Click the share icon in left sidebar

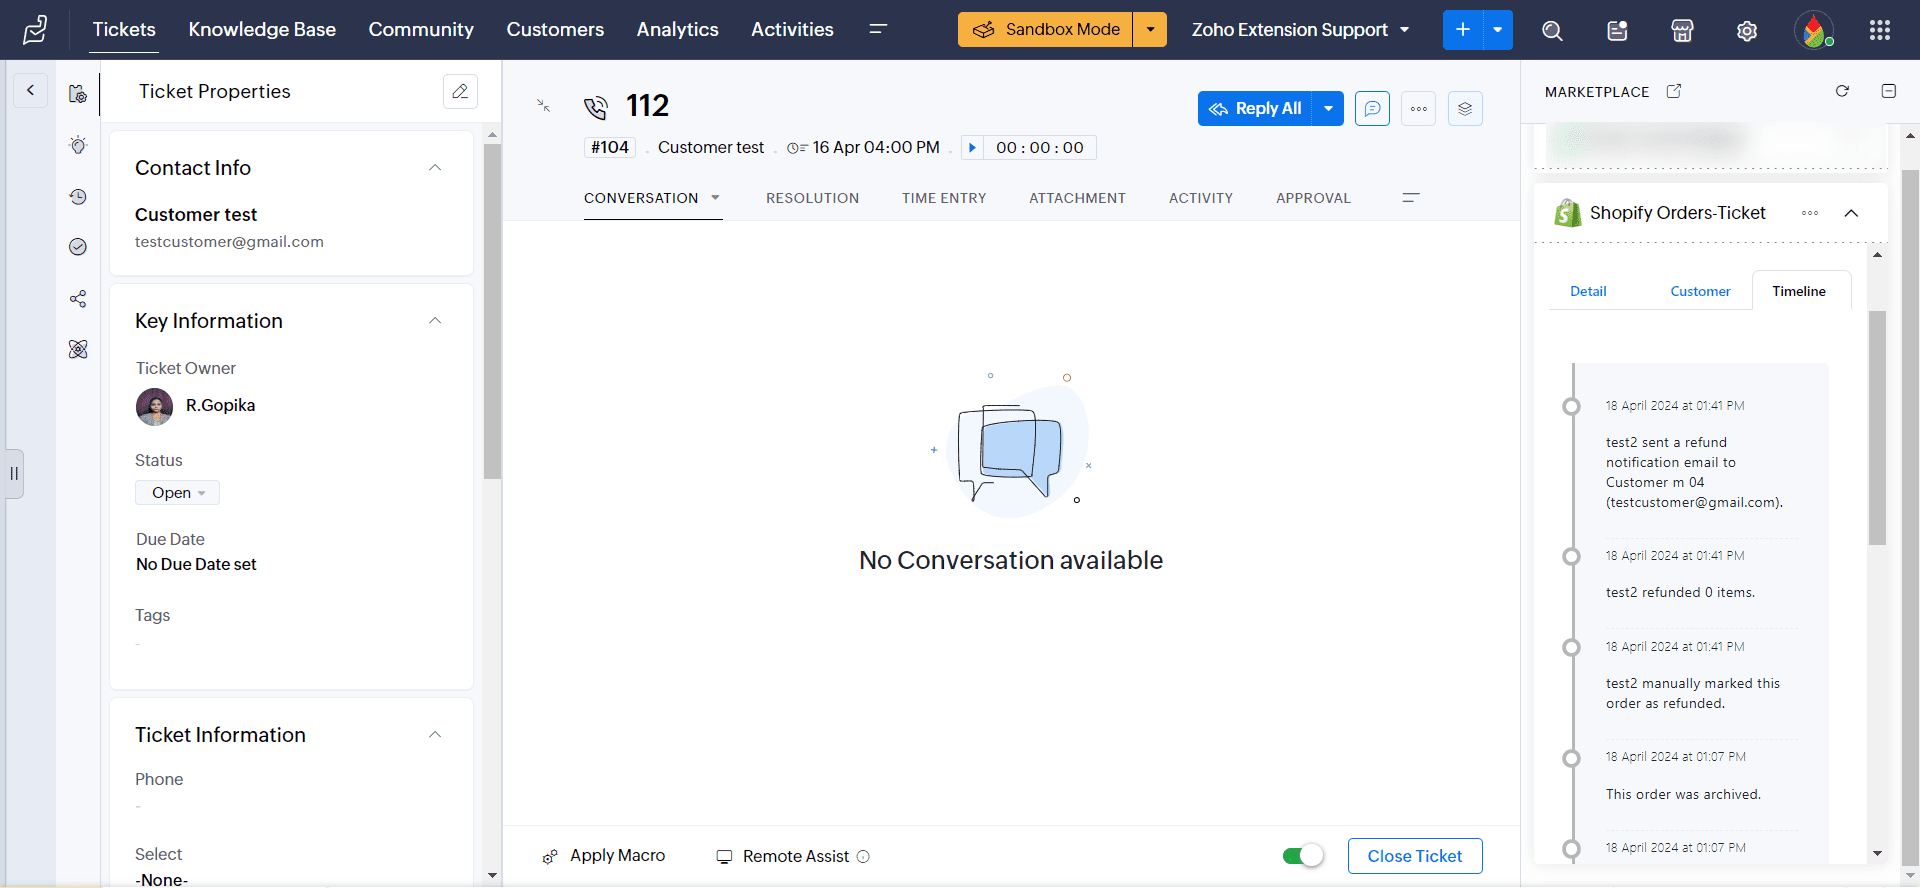(x=78, y=299)
